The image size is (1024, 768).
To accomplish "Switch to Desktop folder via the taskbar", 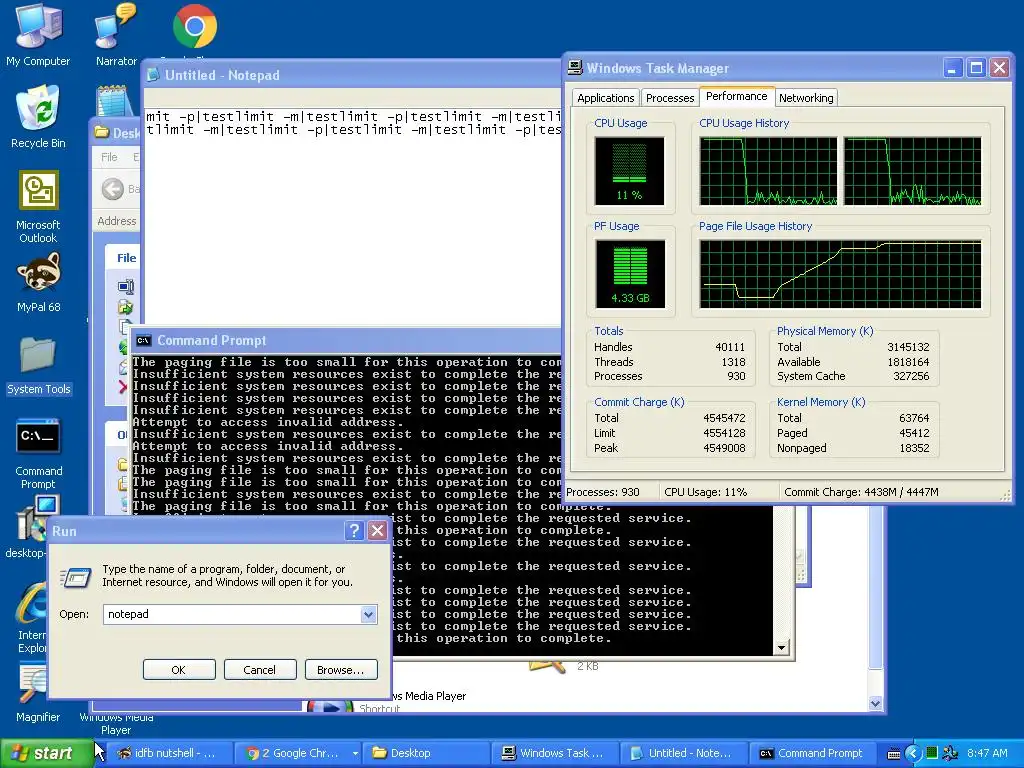I will pos(424,753).
